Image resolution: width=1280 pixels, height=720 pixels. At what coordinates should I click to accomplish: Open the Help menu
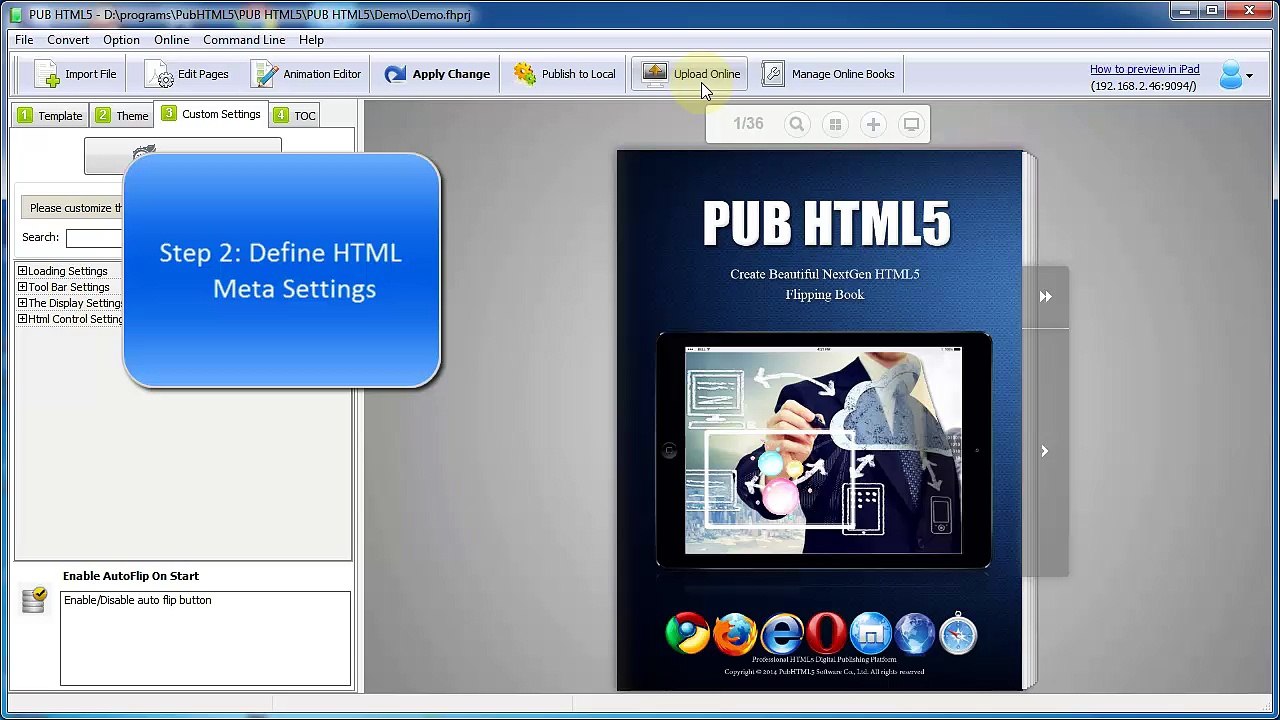point(311,40)
